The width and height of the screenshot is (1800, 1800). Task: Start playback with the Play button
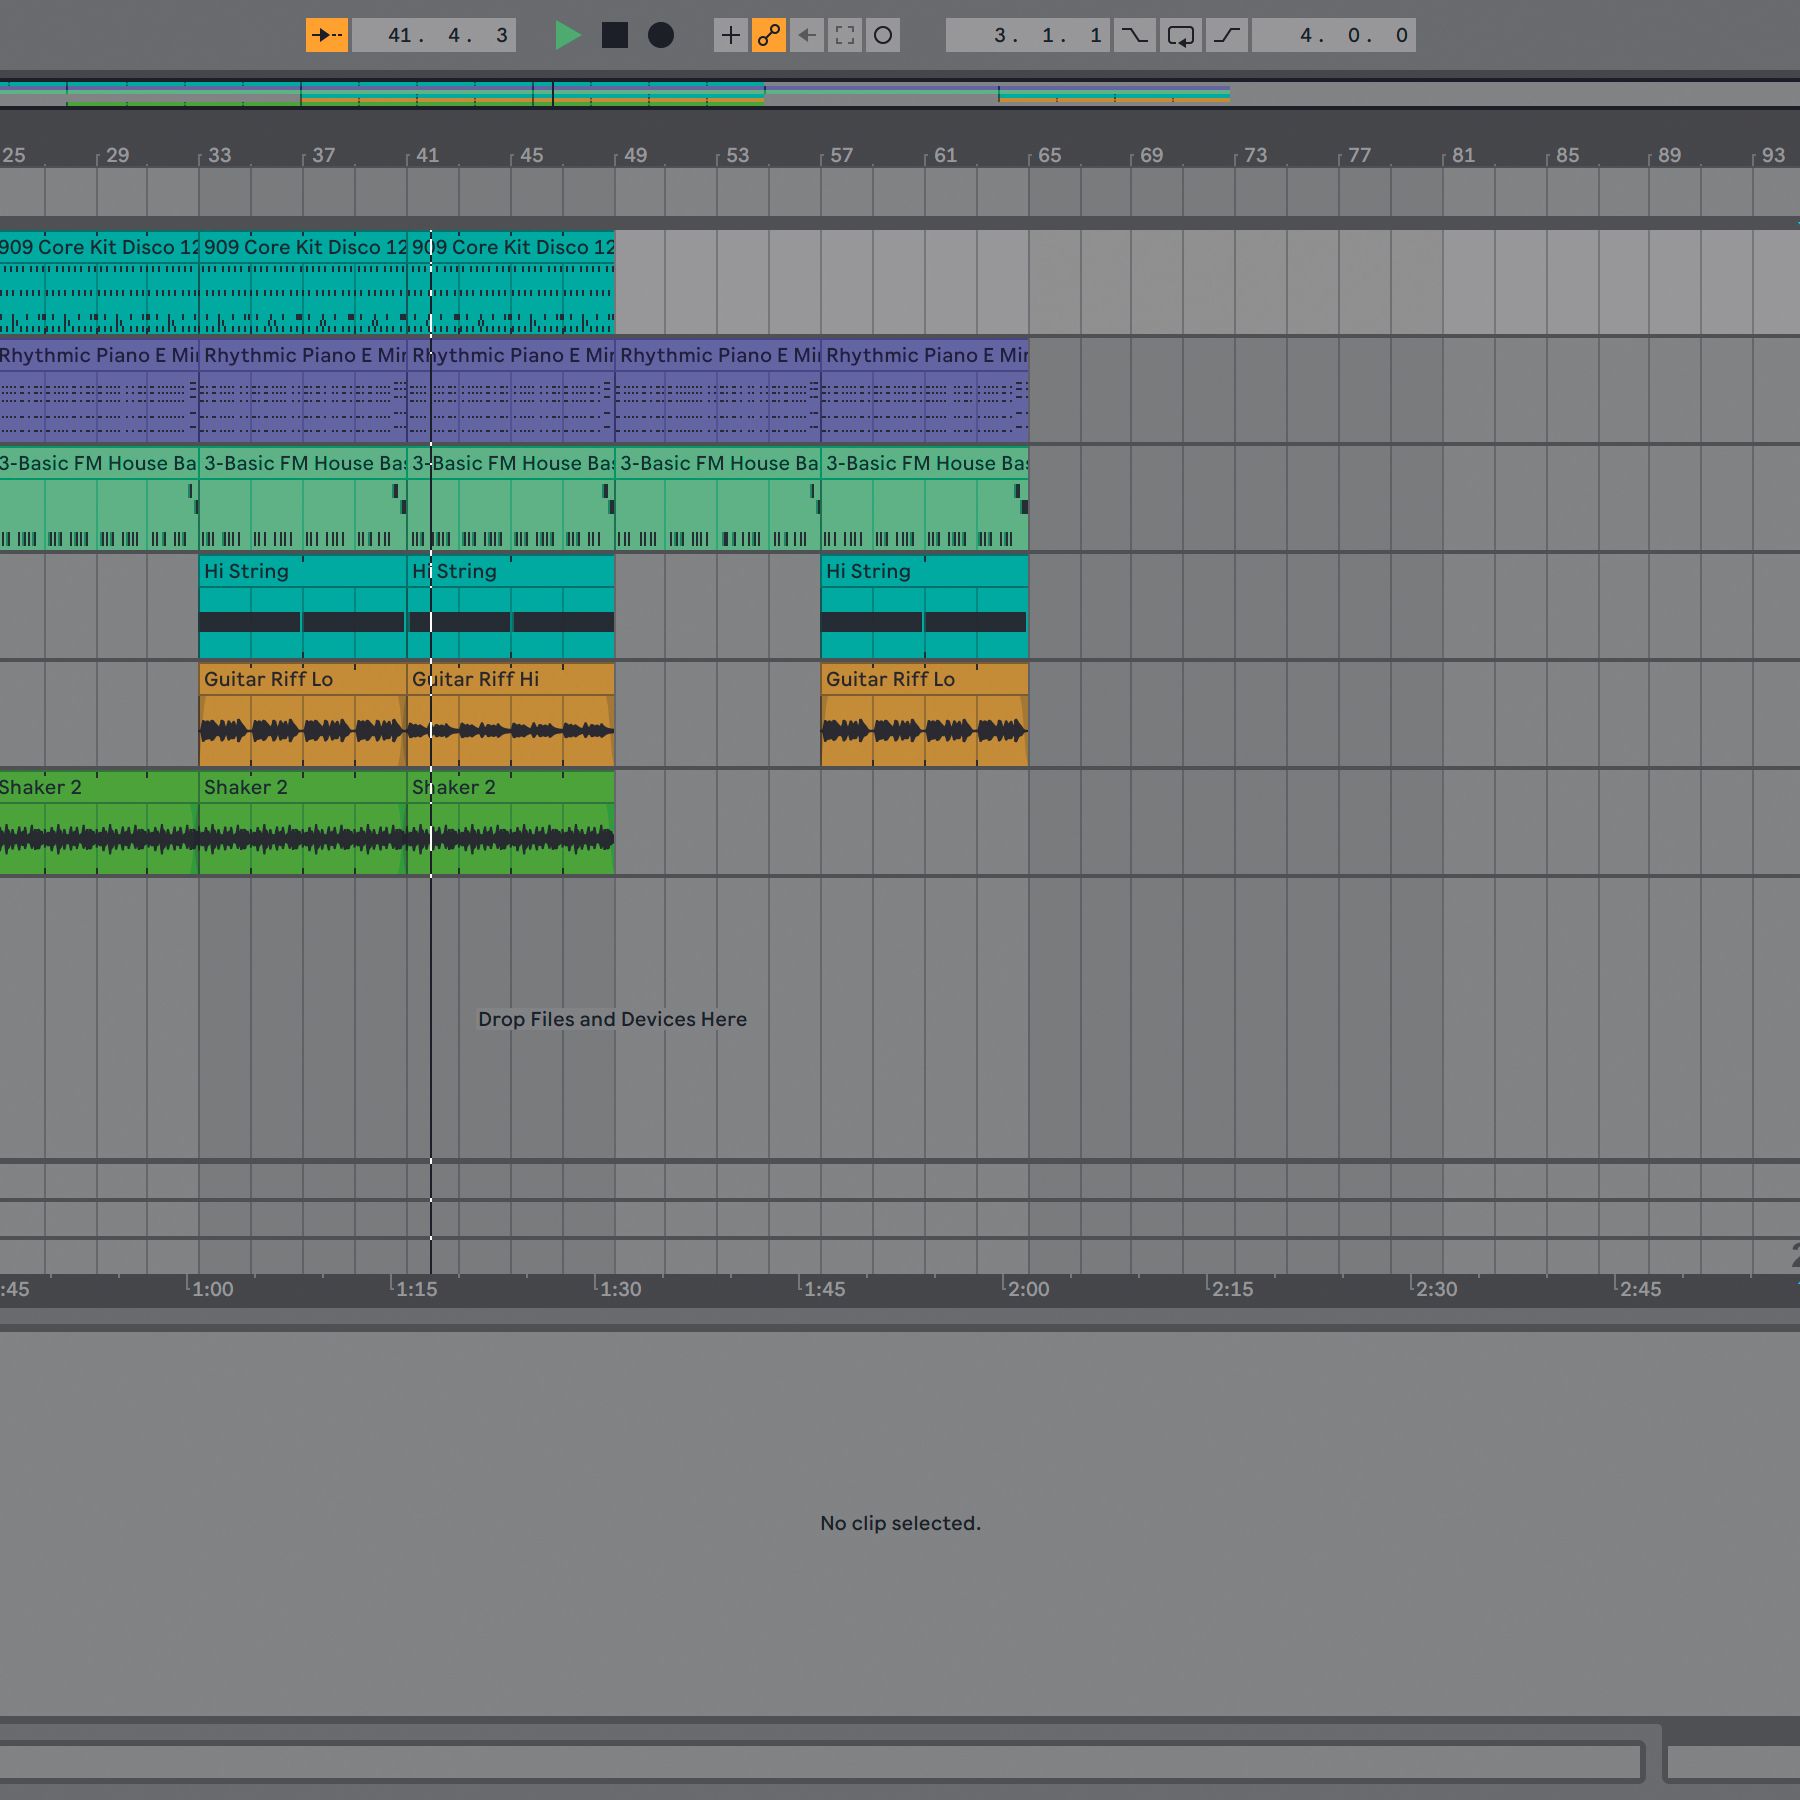point(567,35)
